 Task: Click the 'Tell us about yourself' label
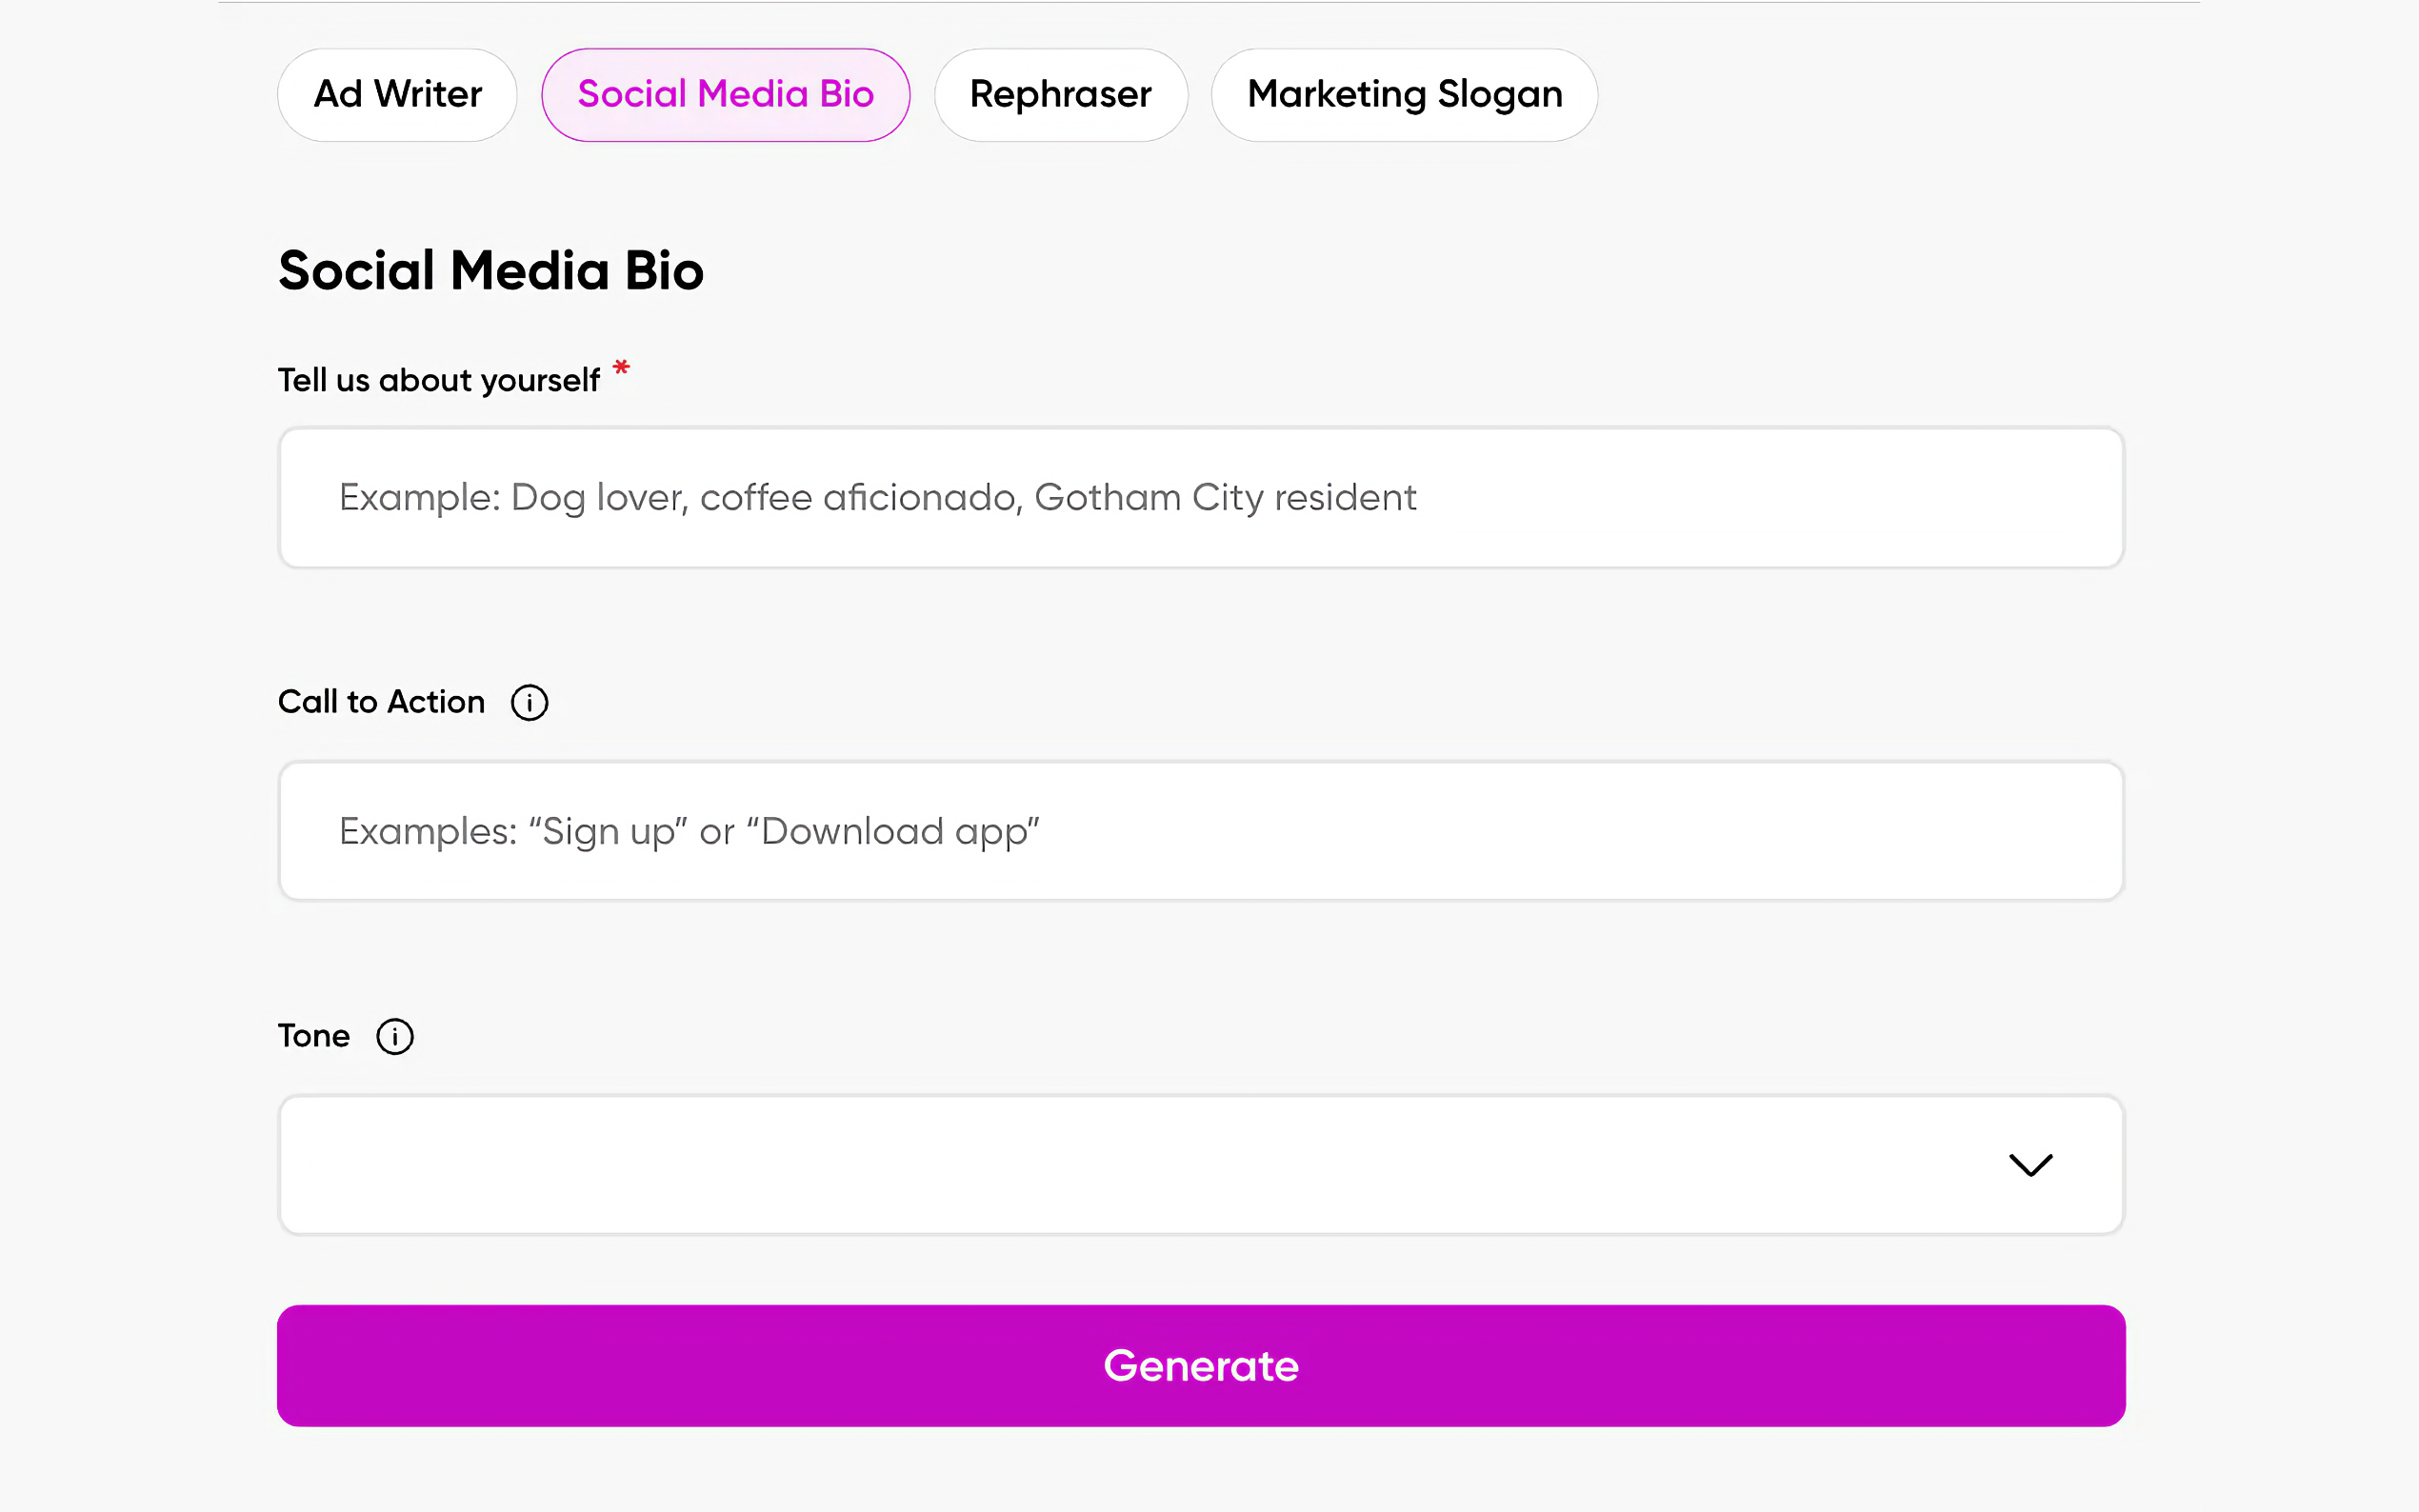click(438, 381)
